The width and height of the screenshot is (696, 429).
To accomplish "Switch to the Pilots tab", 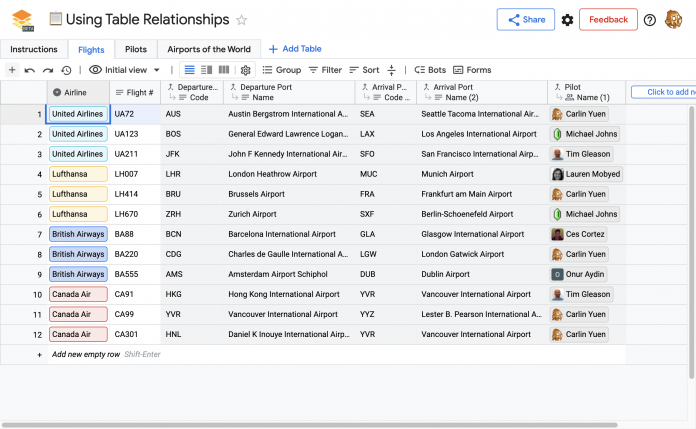I will click(x=135, y=48).
